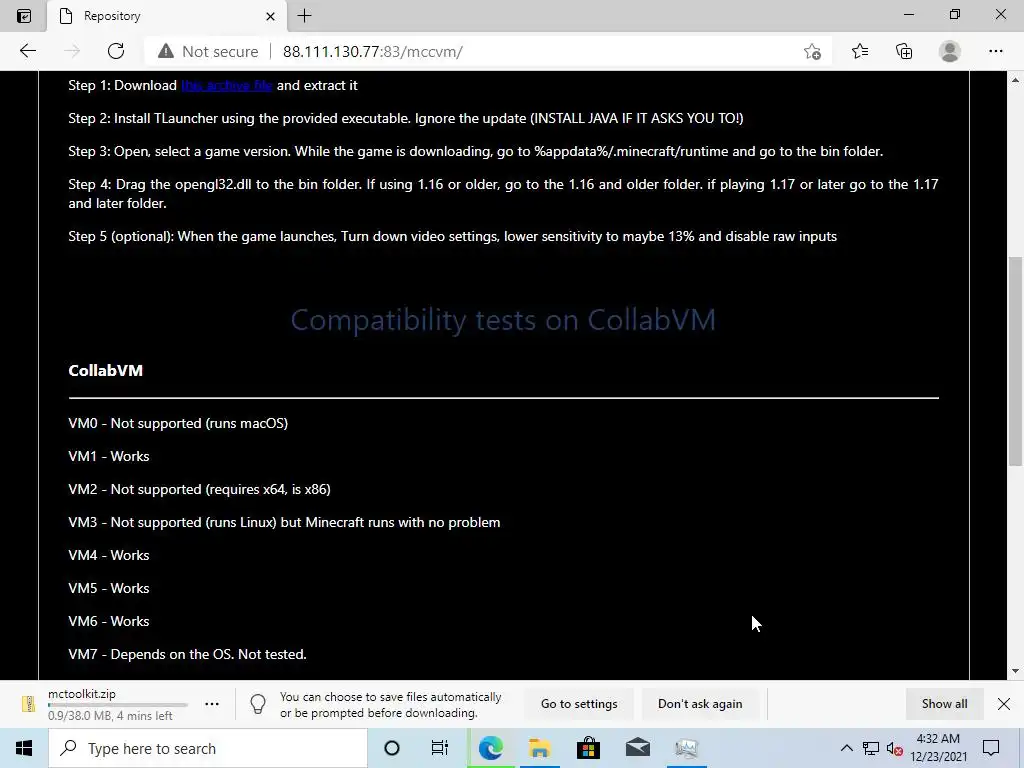The image size is (1024, 768).
Task: Click the Not secure warning indicator
Action: [208, 52]
